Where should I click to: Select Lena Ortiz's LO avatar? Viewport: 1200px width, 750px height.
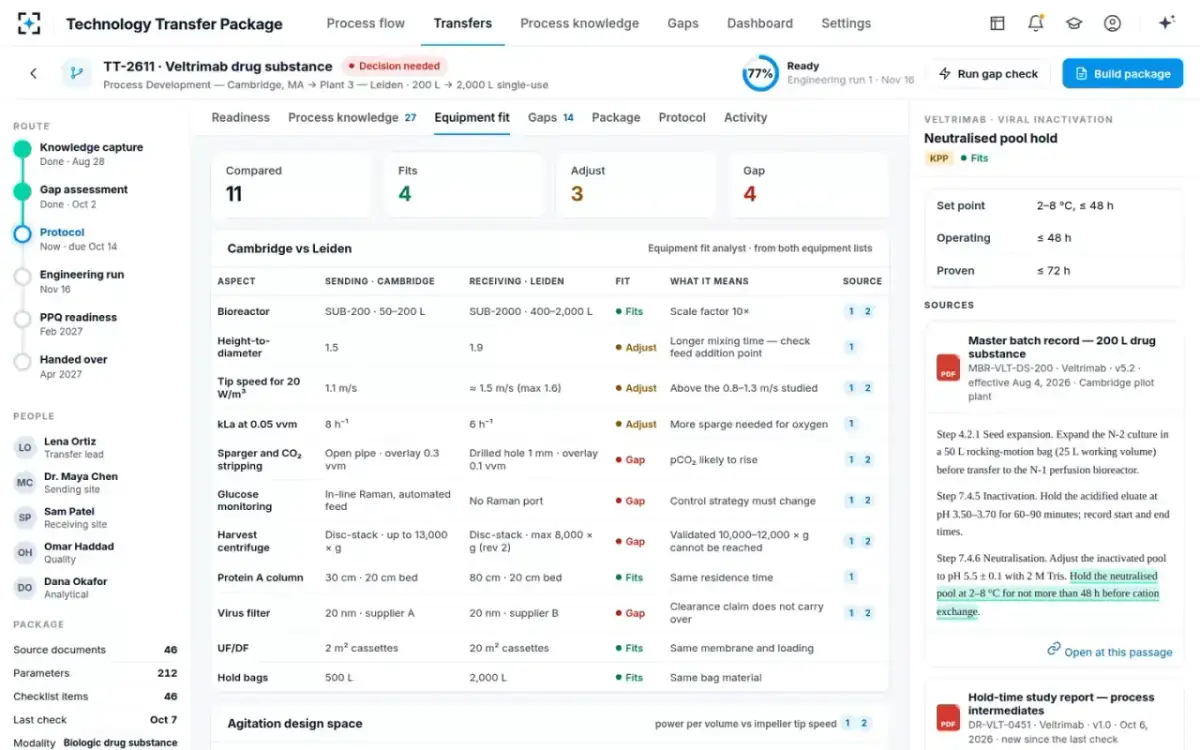tap(25, 448)
